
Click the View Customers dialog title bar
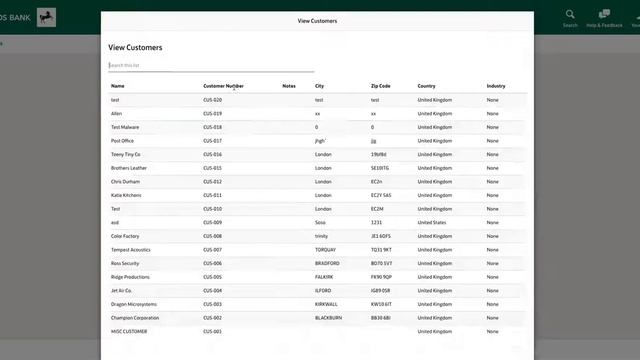(x=317, y=21)
